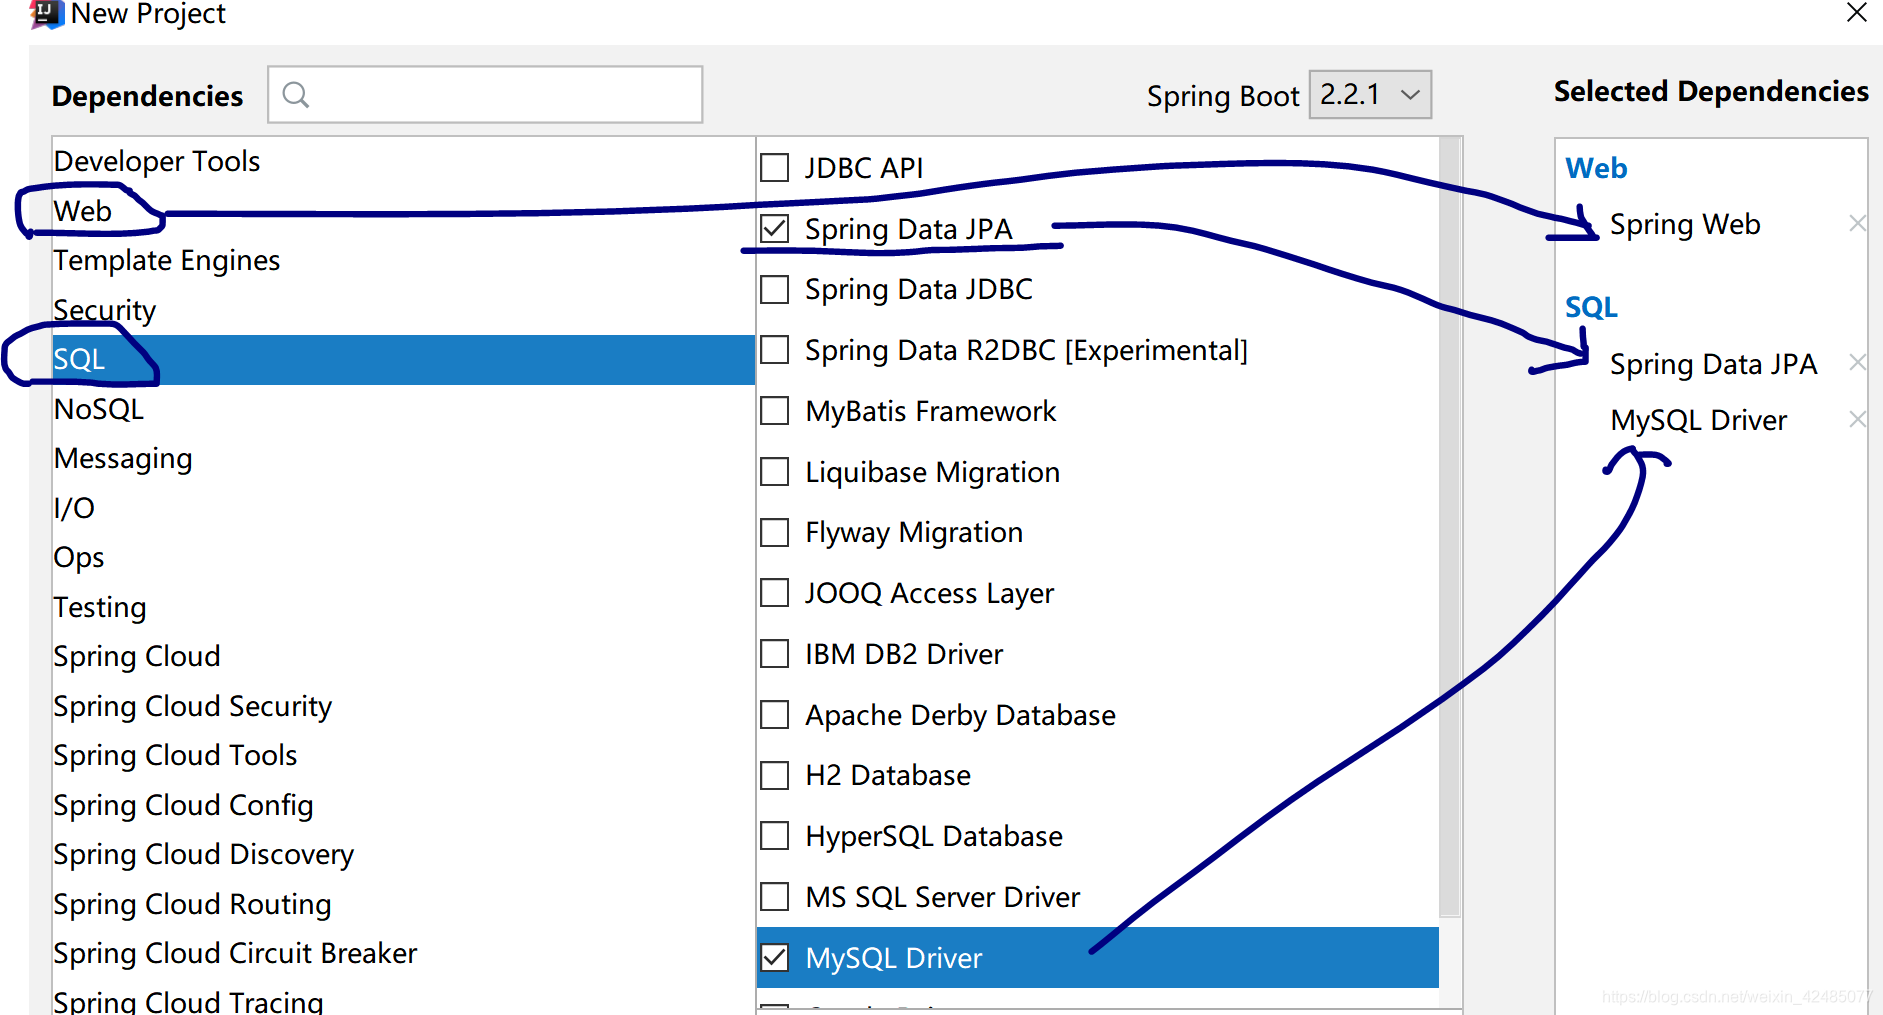Select Spring Web in Selected Dependencies

pos(1685,224)
